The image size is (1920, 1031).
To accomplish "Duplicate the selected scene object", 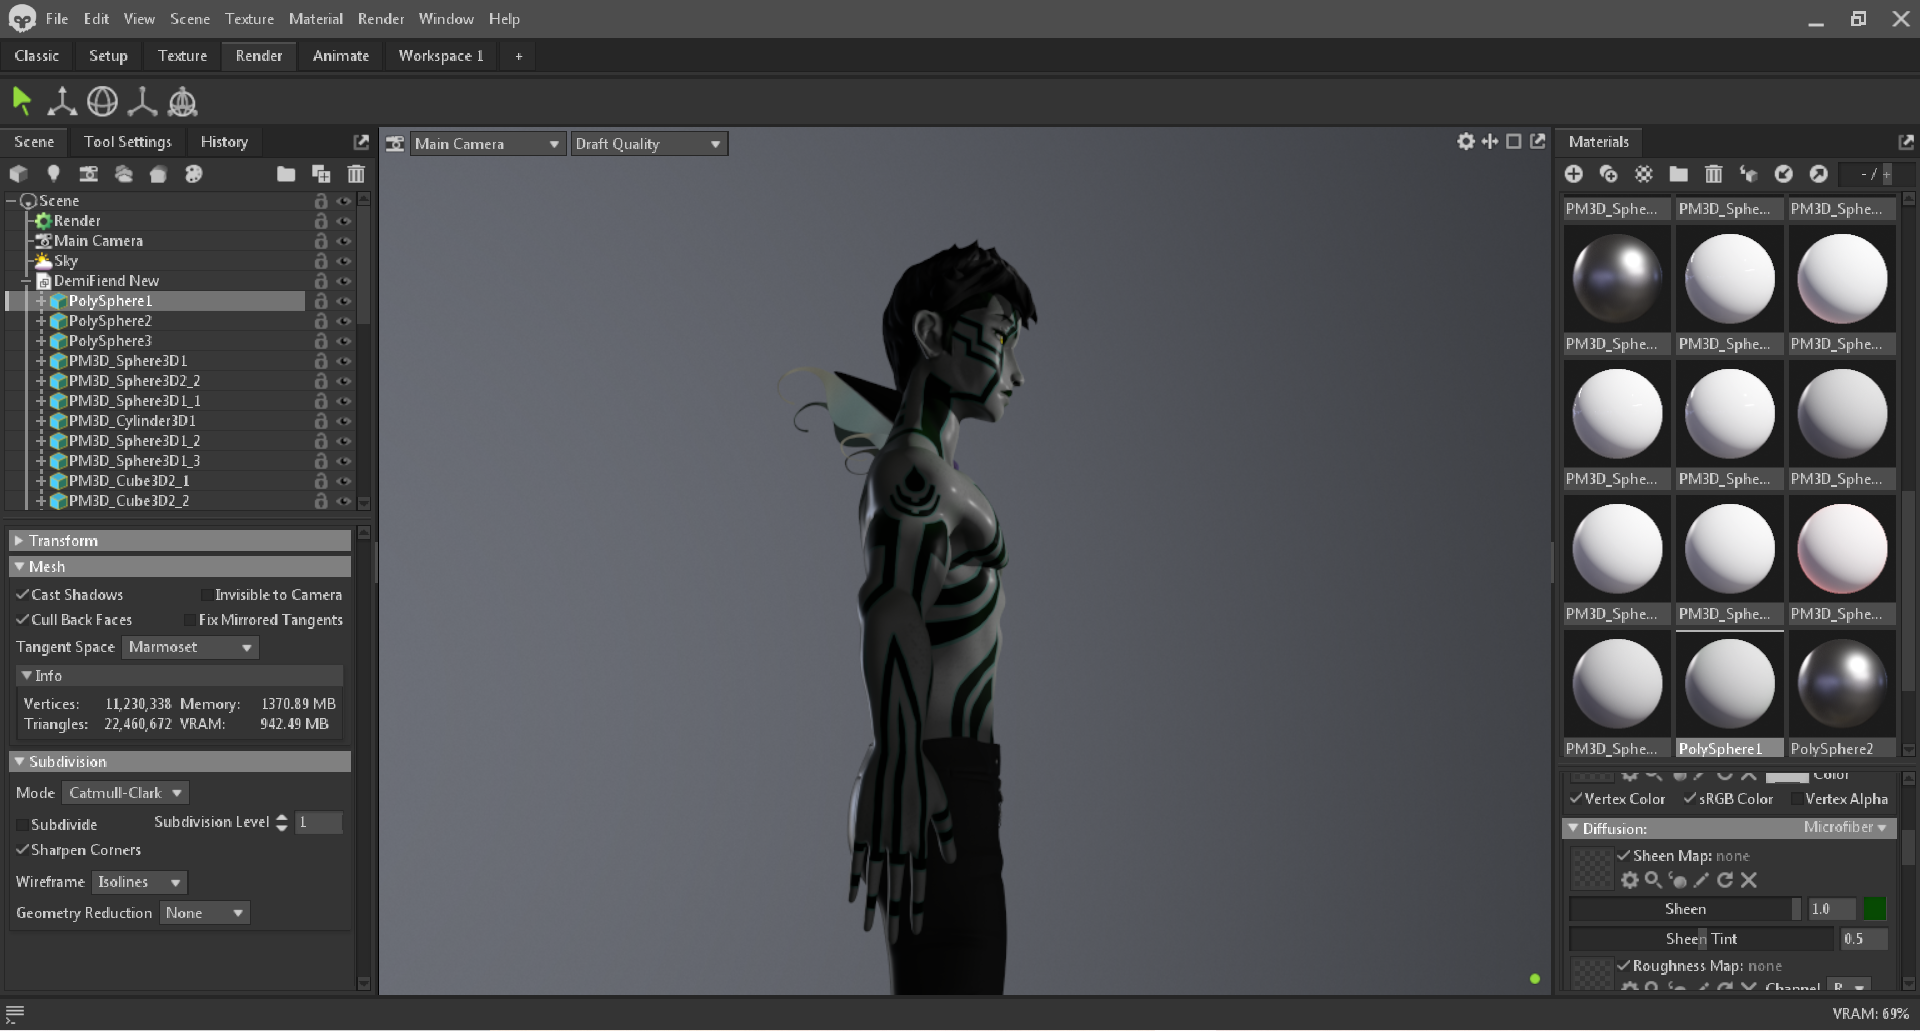I will 321,174.
